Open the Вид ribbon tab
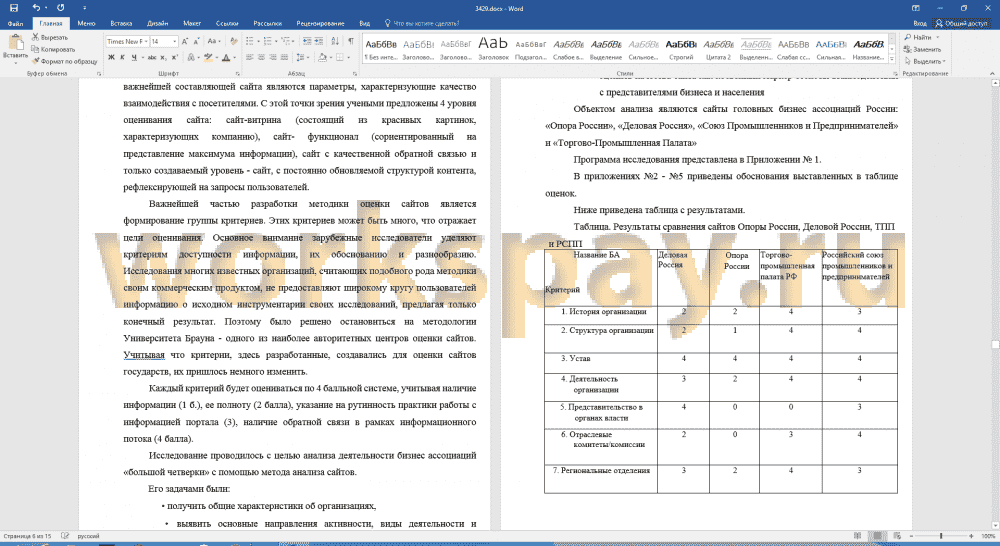Viewport: 1000px width, 546px height. 364,24
